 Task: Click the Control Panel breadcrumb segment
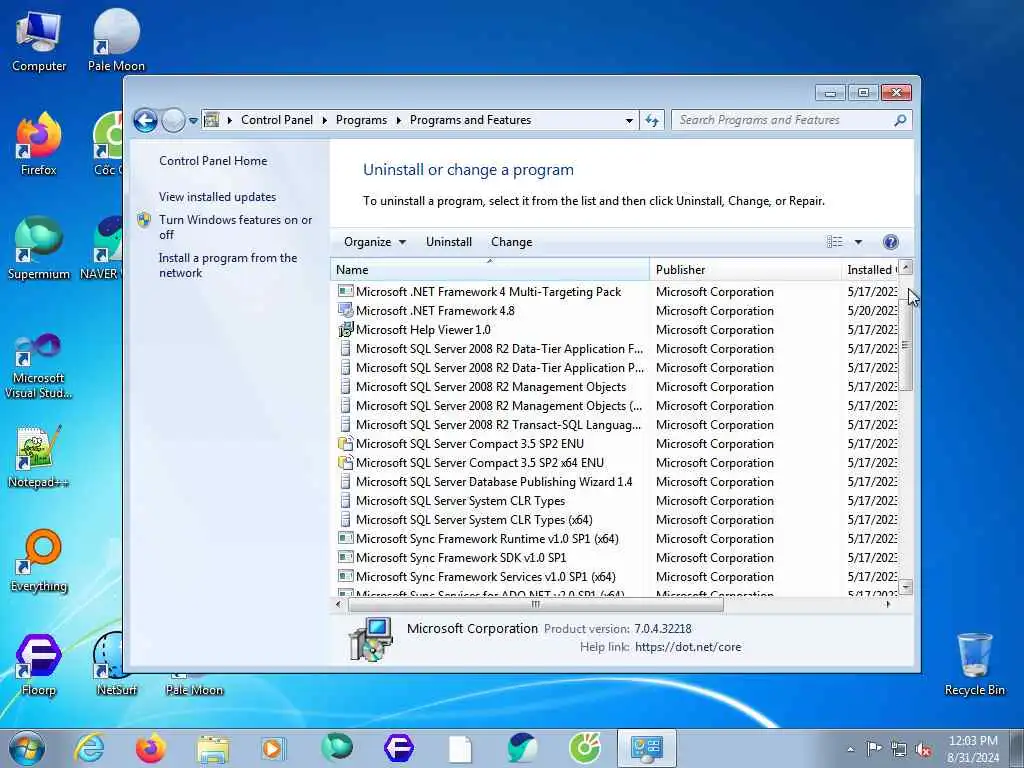(277, 120)
